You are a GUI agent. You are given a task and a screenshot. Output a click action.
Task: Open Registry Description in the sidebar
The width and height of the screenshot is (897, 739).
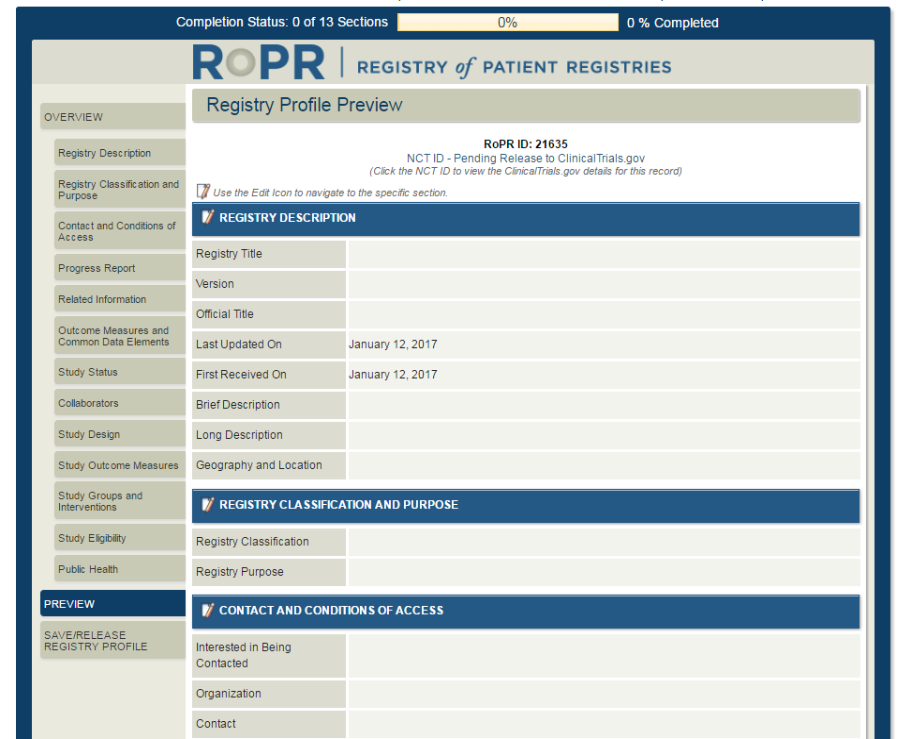coord(120,153)
